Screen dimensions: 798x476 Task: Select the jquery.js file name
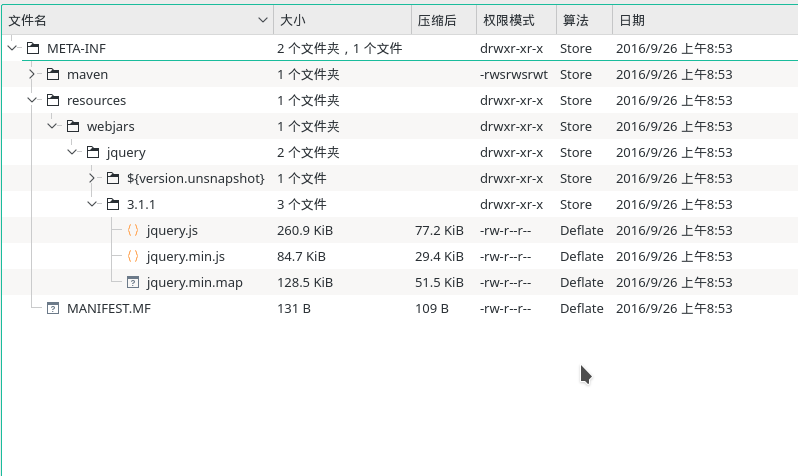172,231
